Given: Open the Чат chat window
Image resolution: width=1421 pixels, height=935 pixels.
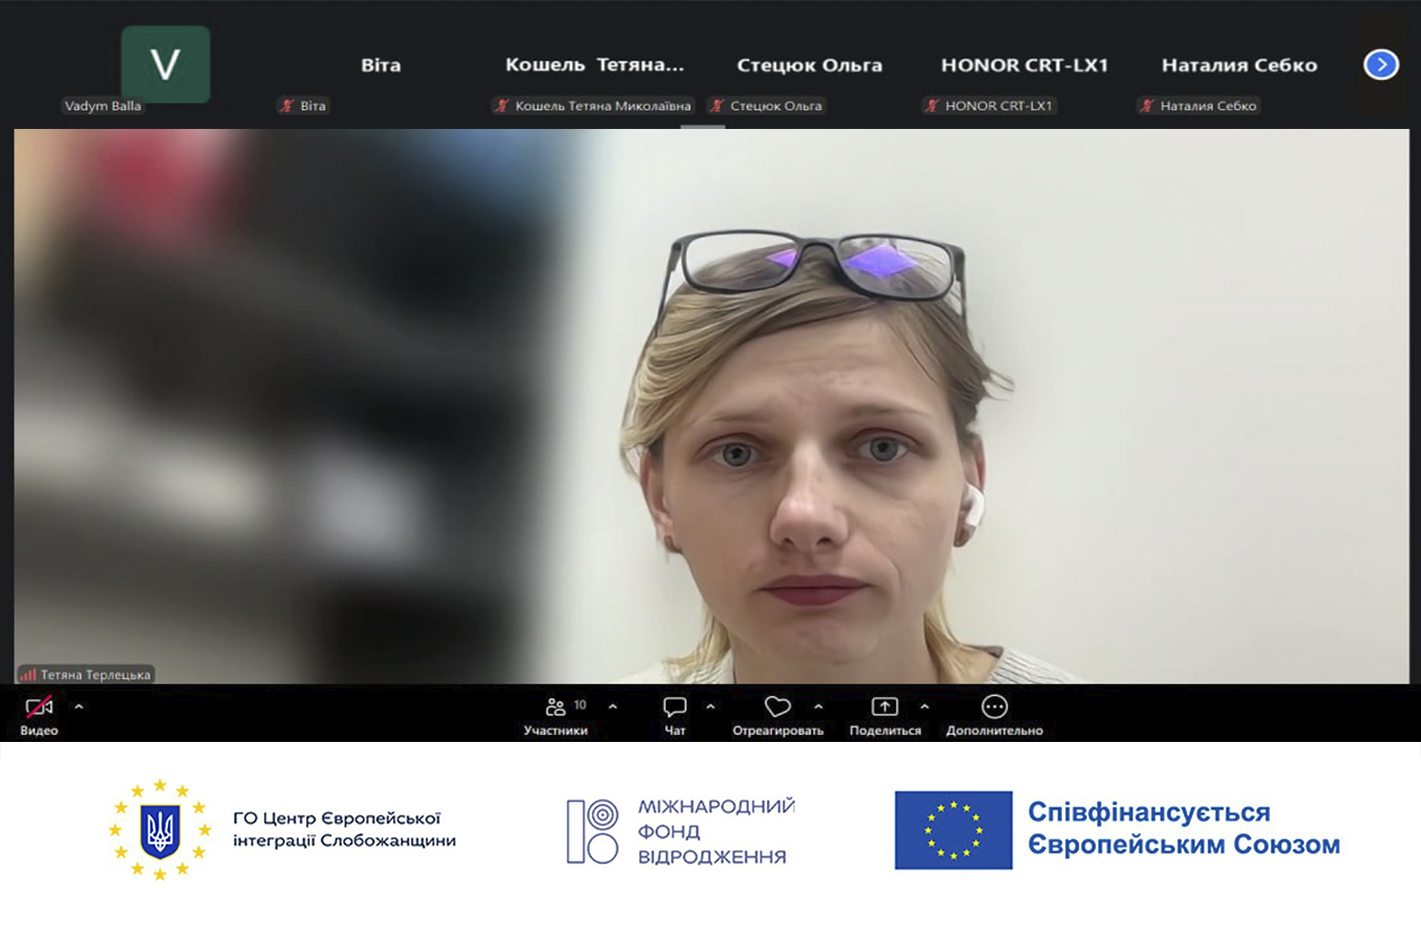Looking at the screenshot, I should pyautogui.click(x=675, y=715).
